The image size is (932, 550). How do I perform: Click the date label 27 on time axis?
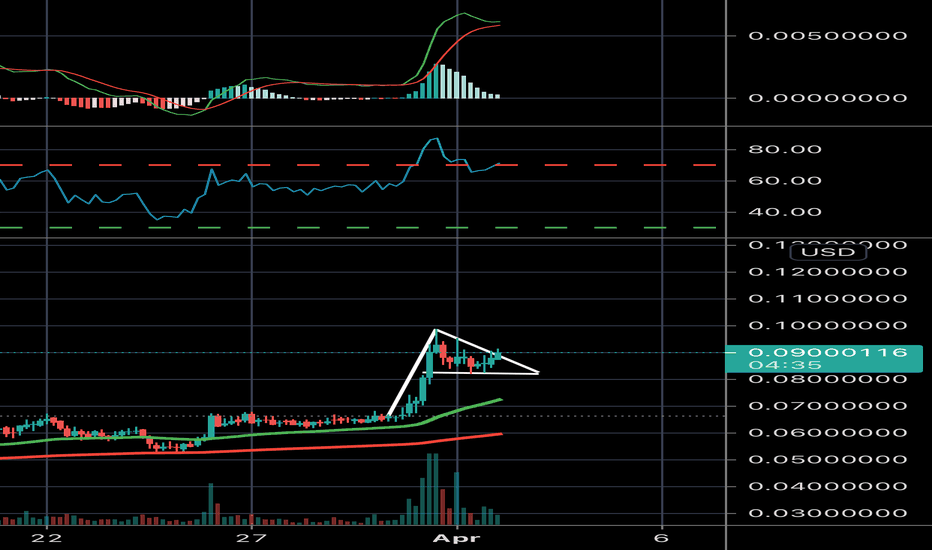click(251, 538)
